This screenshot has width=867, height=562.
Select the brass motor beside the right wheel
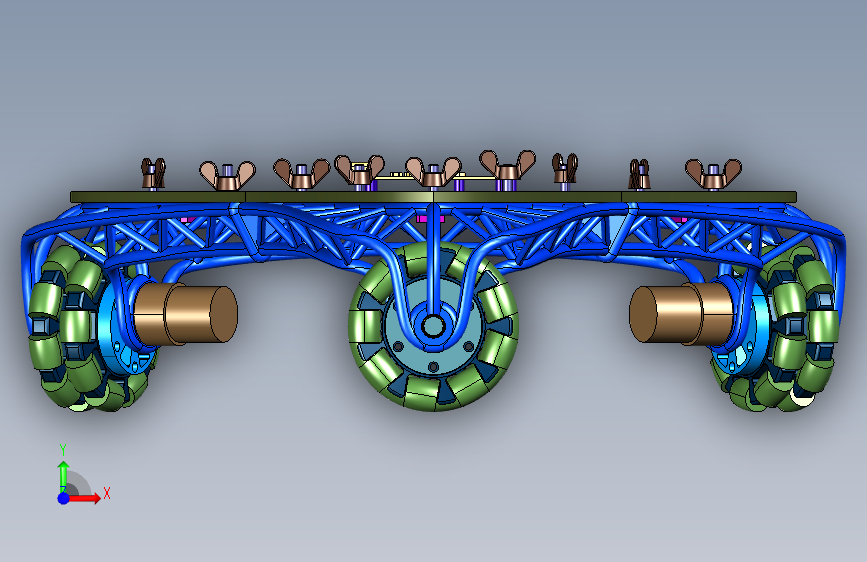pos(681,314)
